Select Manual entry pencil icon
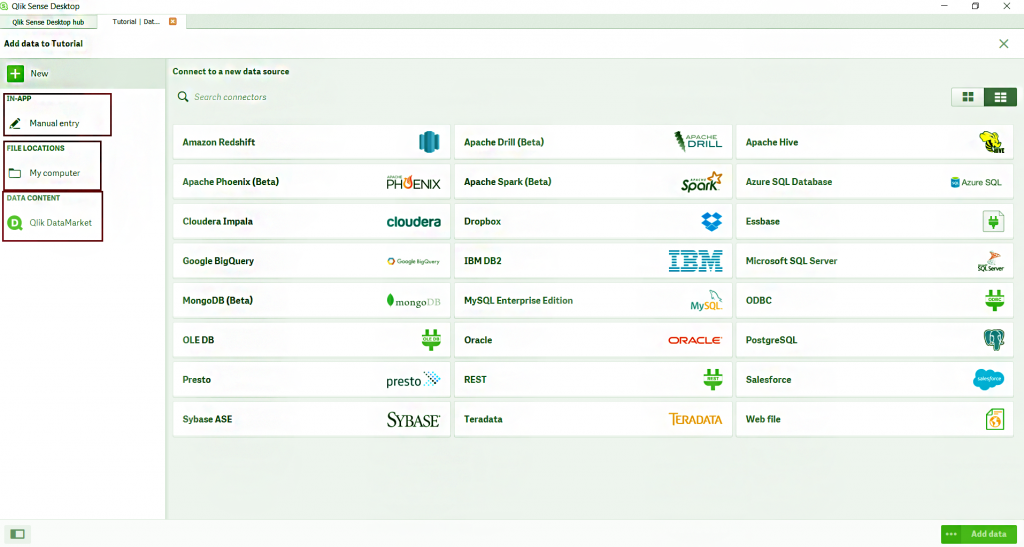Image resolution: width=1024 pixels, height=547 pixels. click(16, 123)
